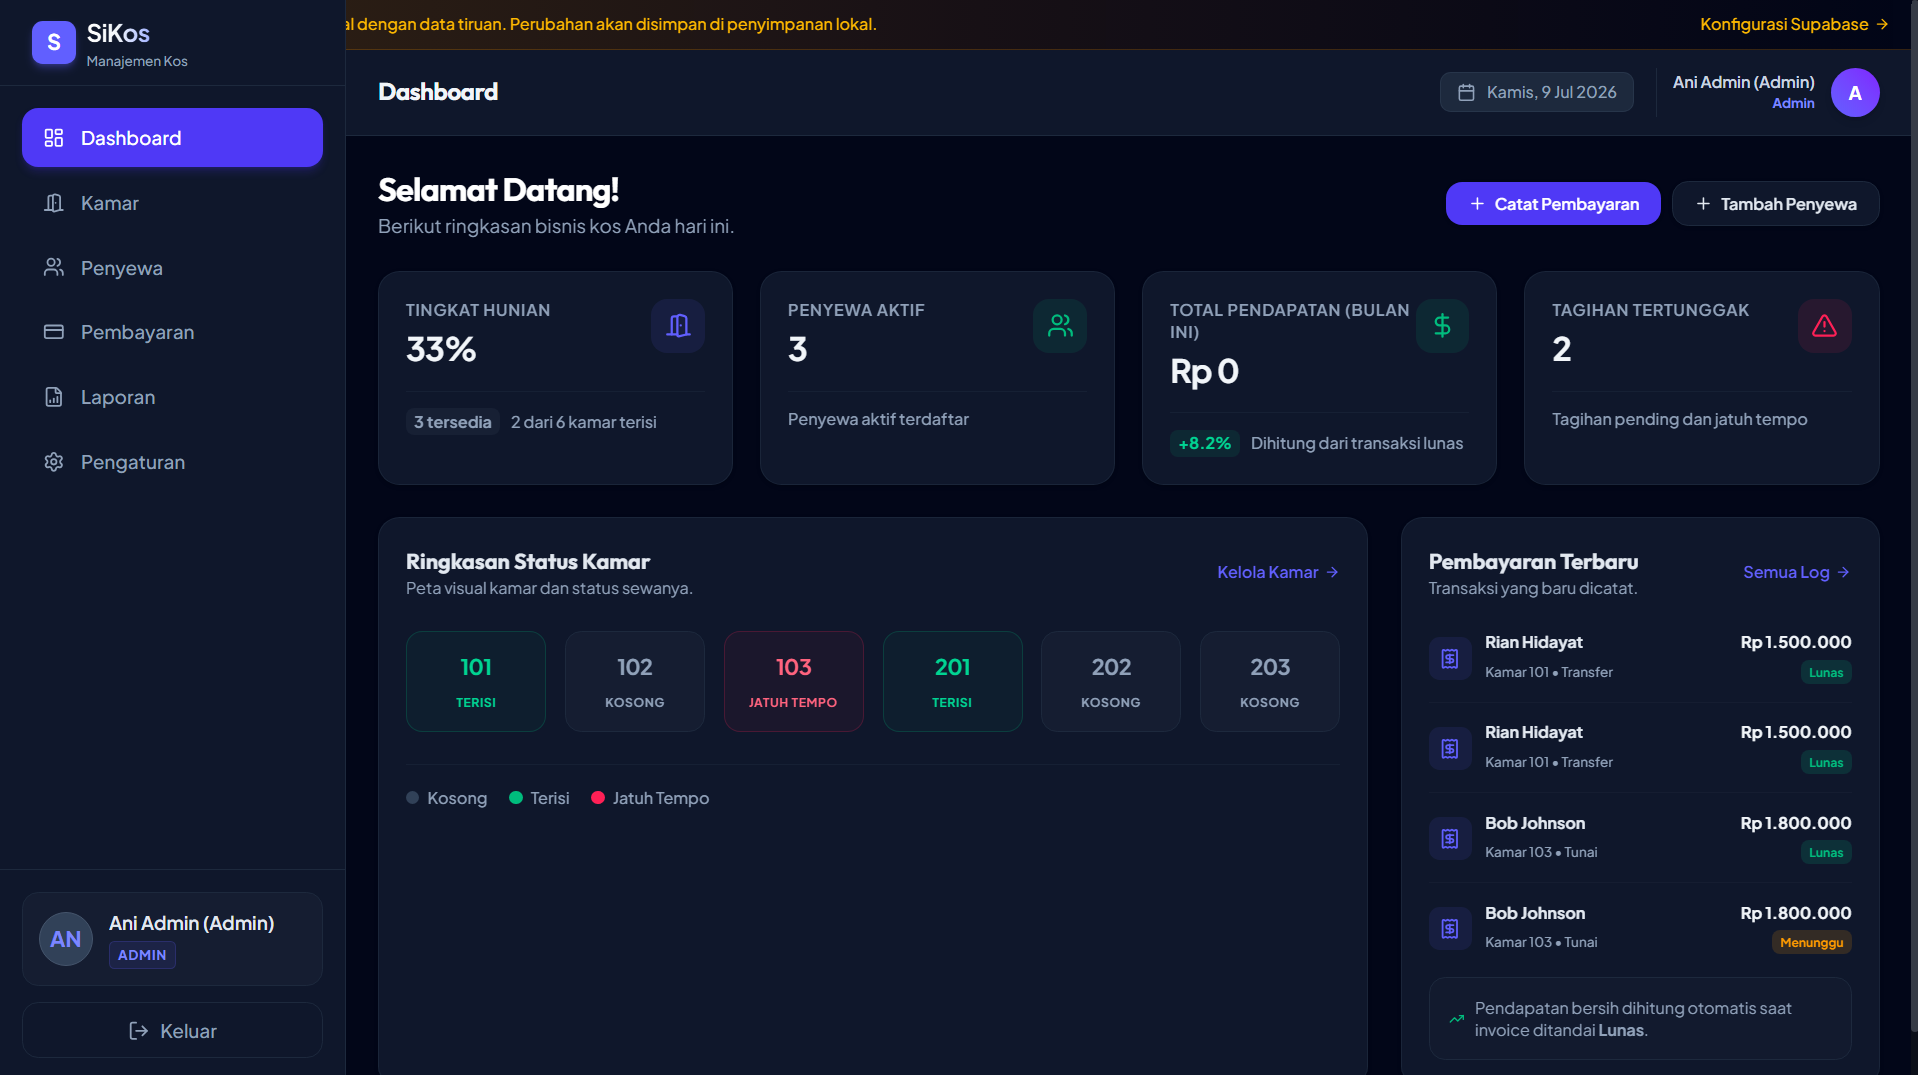Click the text 2 dari 6 kamar terisi

[x=584, y=422]
